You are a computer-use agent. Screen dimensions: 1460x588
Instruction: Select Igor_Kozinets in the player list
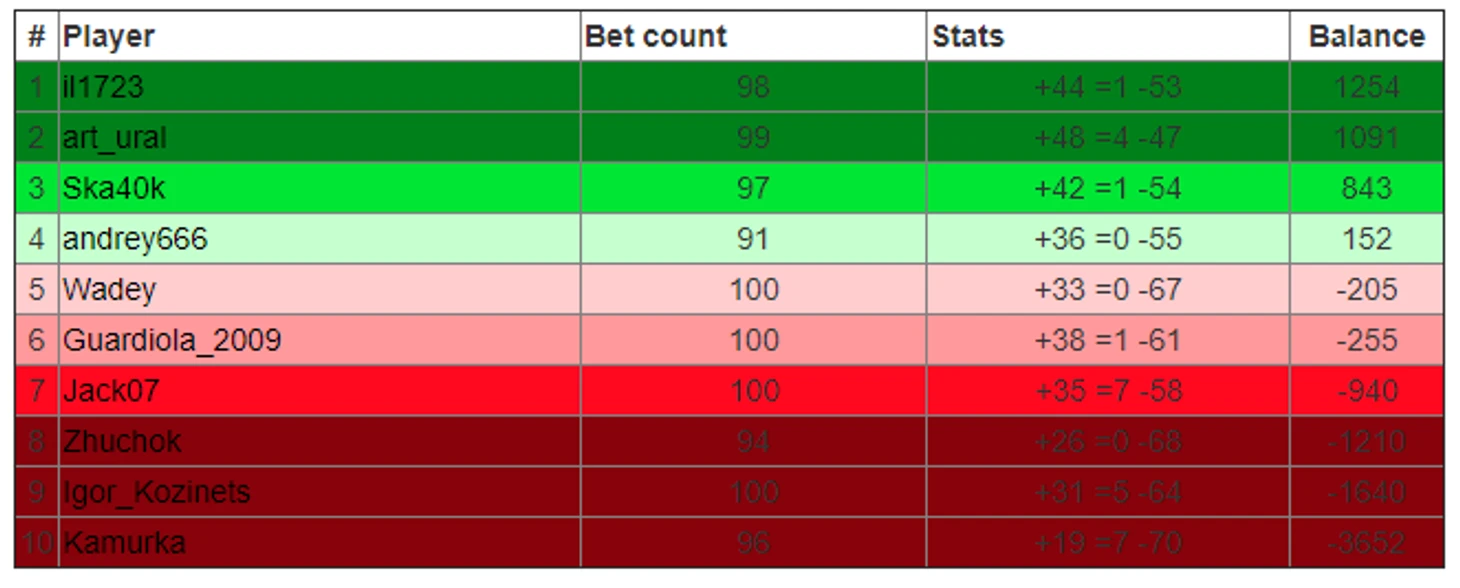click(x=156, y=493)
